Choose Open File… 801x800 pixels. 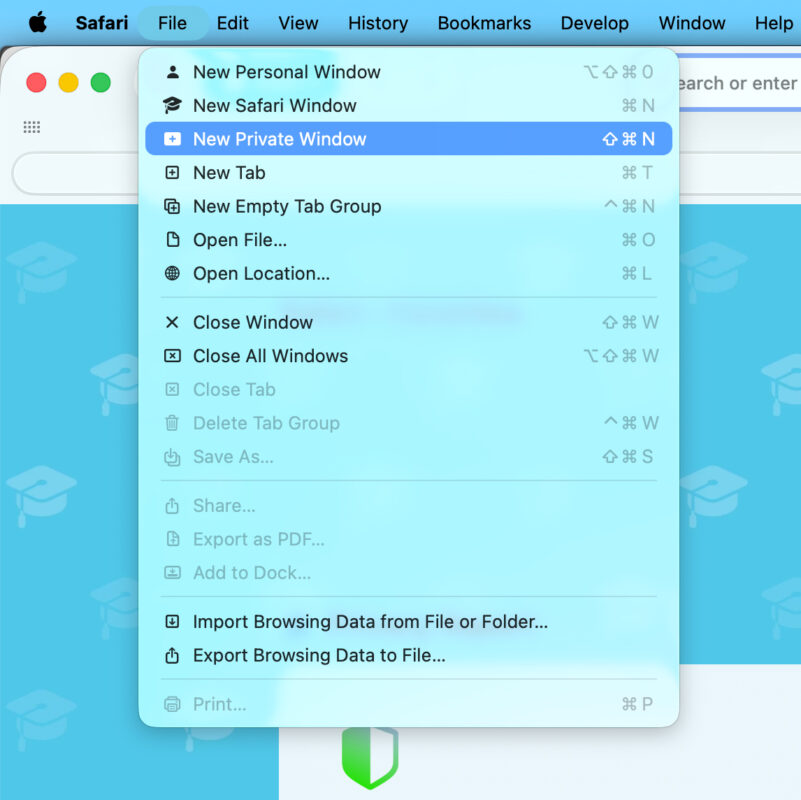click(409, 240)
